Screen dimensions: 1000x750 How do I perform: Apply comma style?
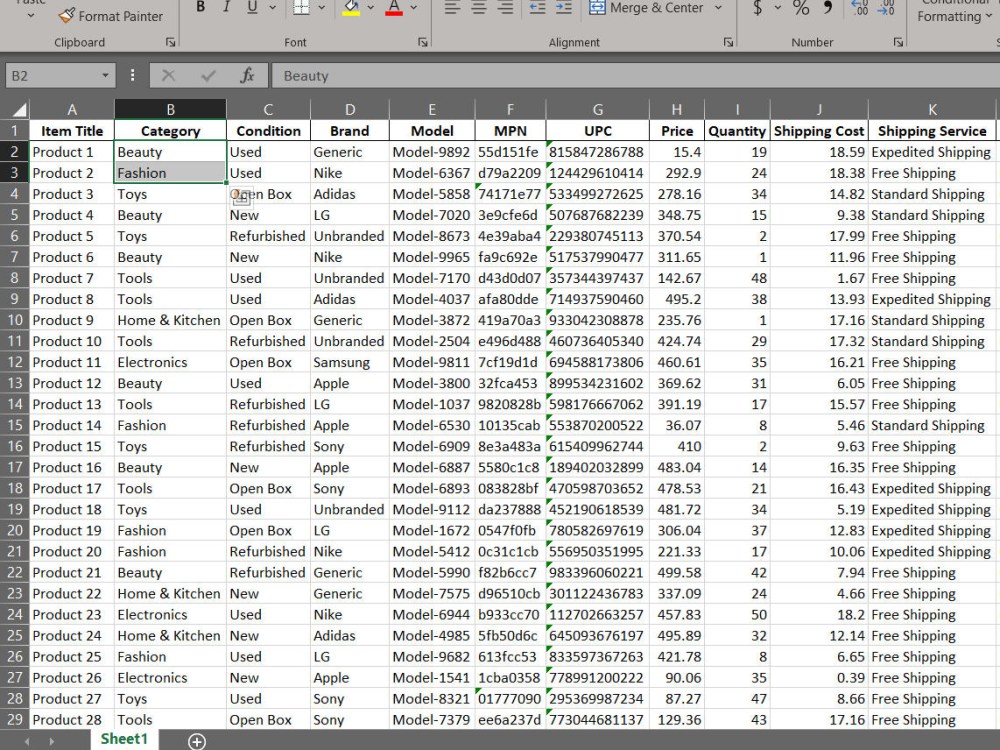point(828,8)
